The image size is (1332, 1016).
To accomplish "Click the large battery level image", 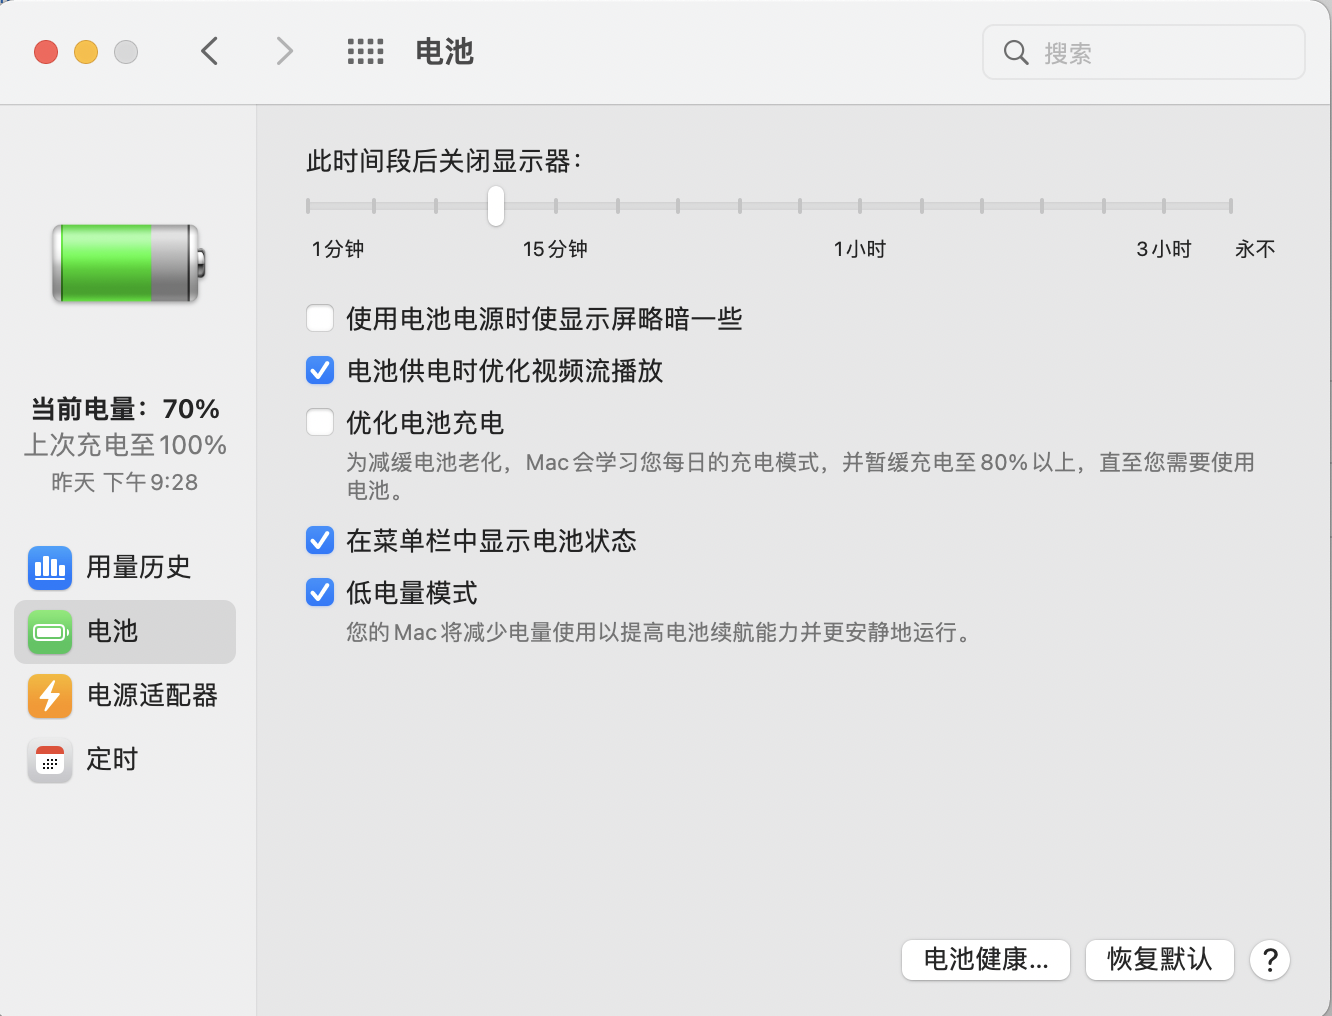I will click(127, 264).
